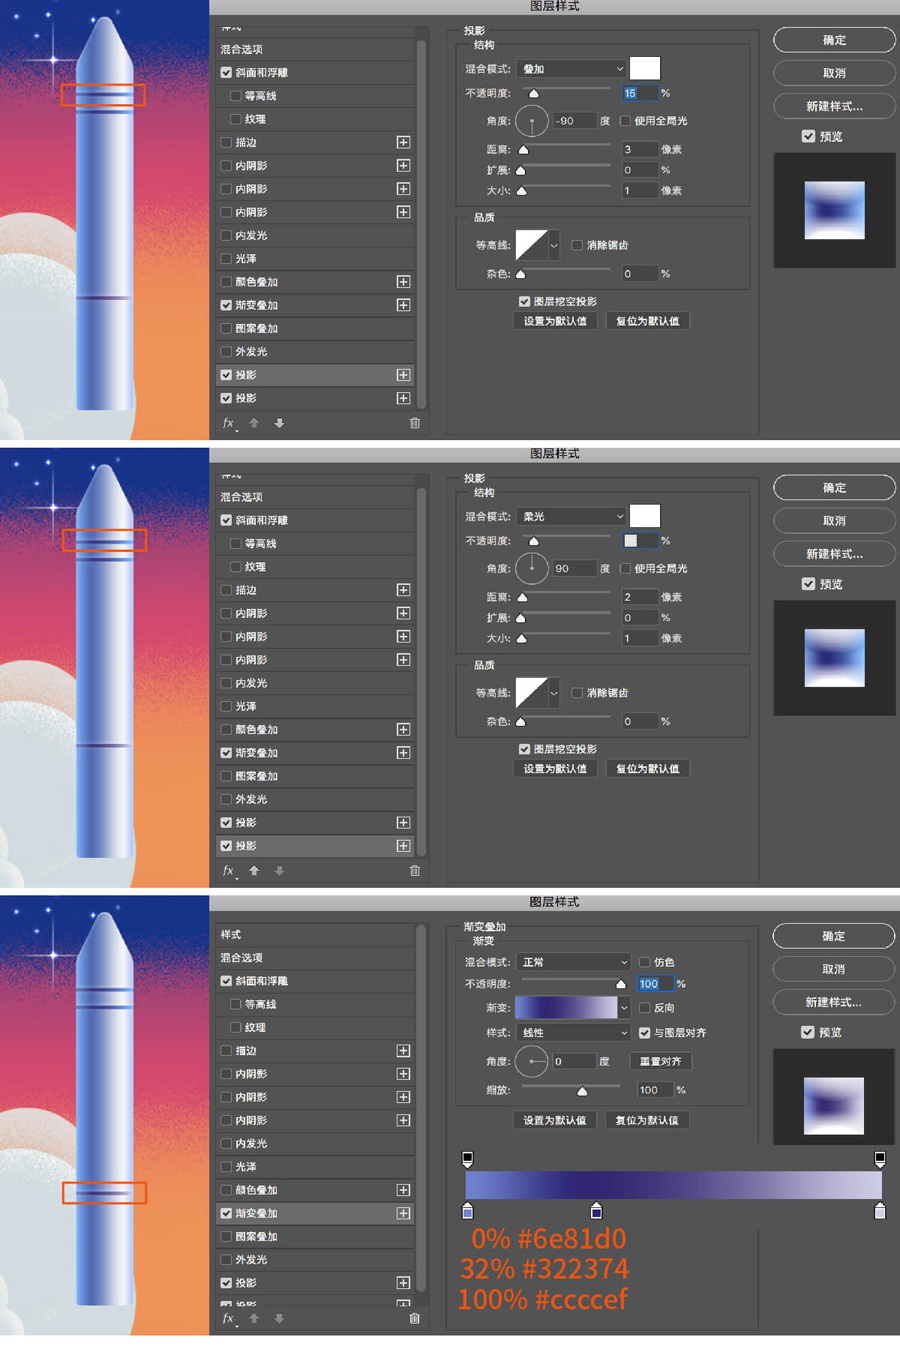Viewport: 900px width, 1352px height.
Task: Click the gradient angle dial showing 0 degrees
Action: point(531,1061)
